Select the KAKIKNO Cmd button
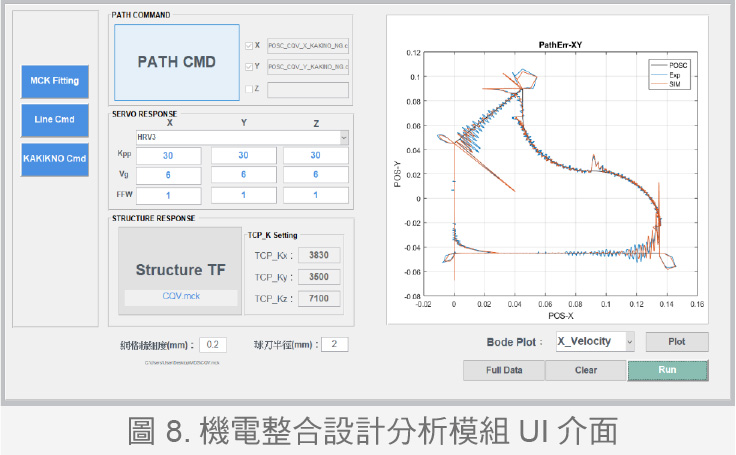Viewport: 736px width, 455px height. point(54,159)
